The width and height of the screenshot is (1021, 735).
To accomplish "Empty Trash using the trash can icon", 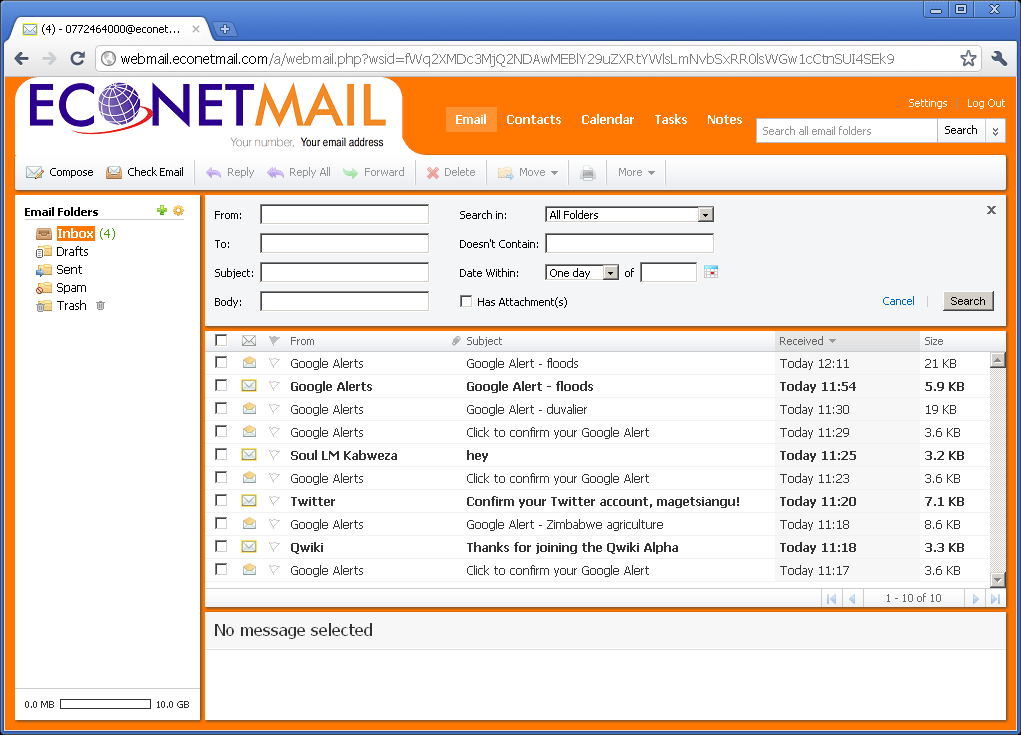I will (98, 306).
